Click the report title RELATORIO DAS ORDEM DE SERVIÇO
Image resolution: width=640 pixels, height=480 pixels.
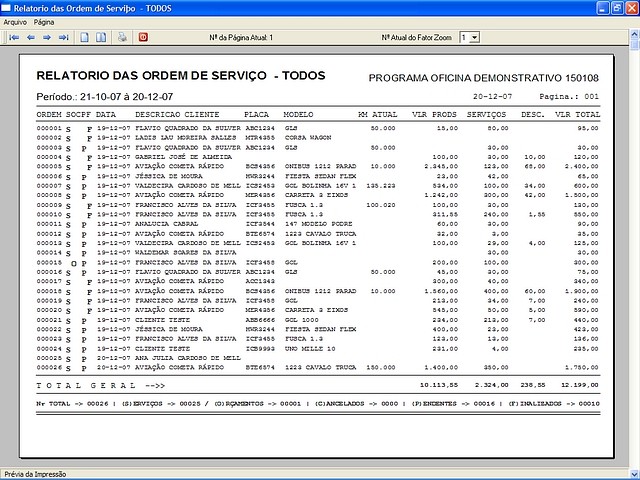[x=151, y=76]
